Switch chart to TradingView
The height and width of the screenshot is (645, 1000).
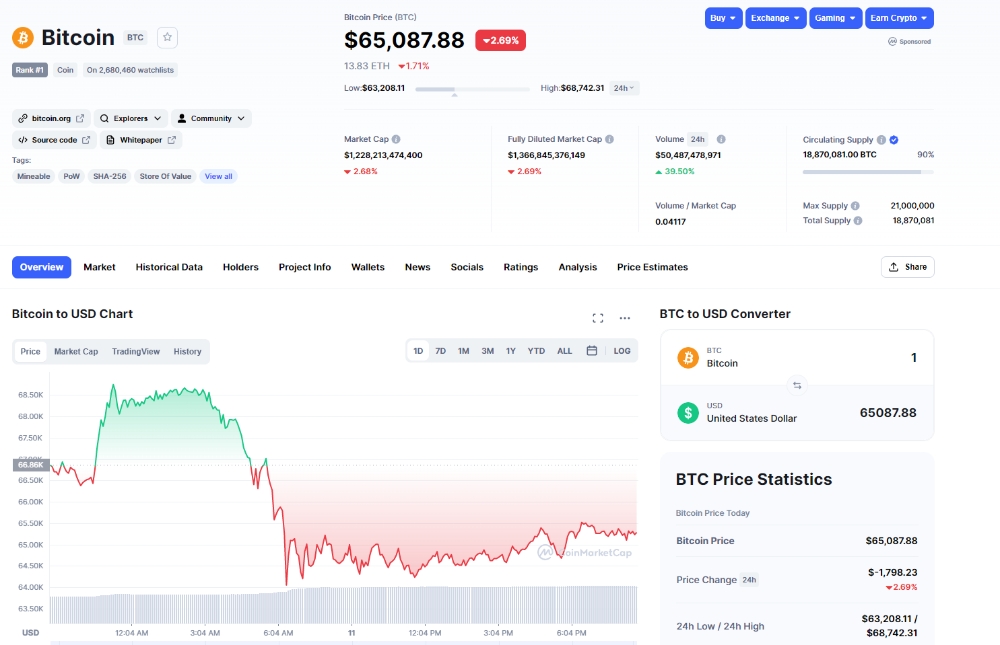click(x=136, y=352)
